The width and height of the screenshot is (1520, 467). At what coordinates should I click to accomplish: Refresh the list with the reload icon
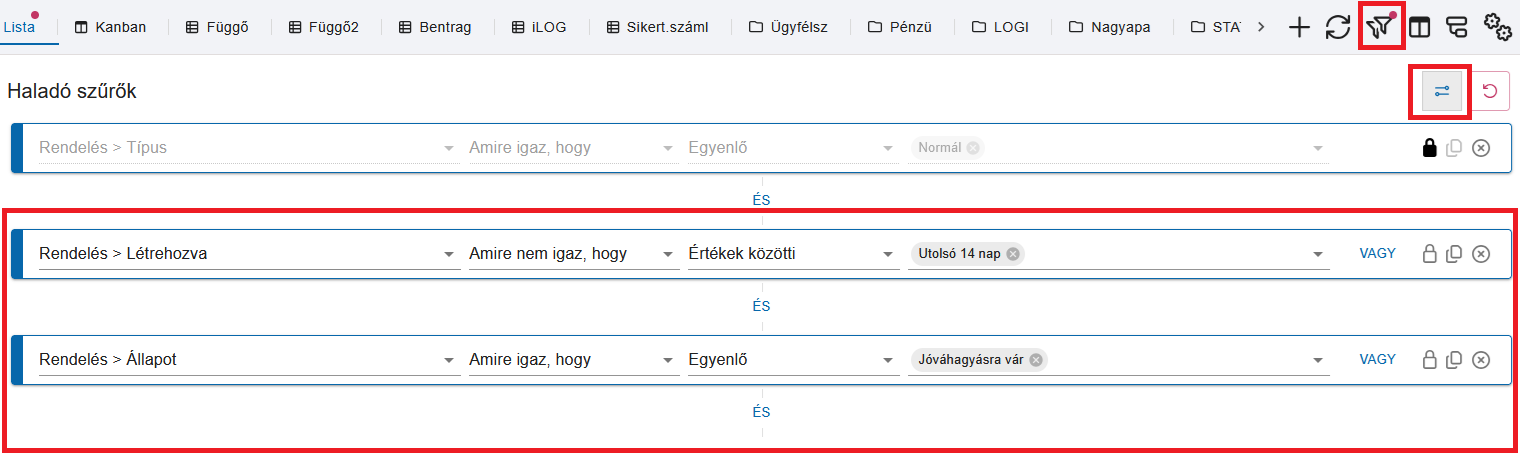tap(1338, 27)
